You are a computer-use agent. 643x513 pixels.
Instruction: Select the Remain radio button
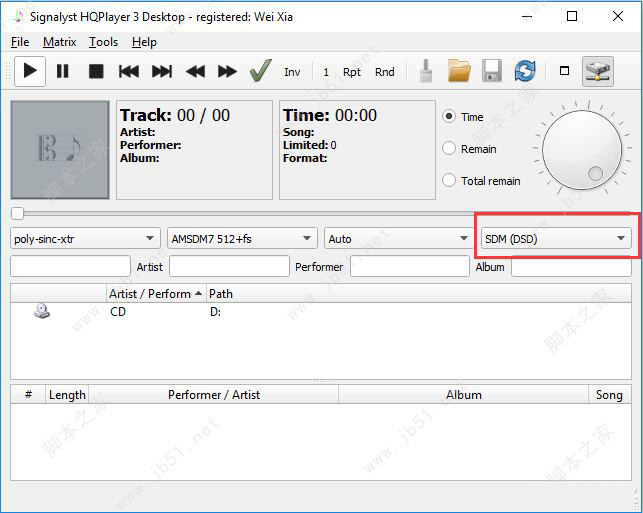click(x=450, y=149)
